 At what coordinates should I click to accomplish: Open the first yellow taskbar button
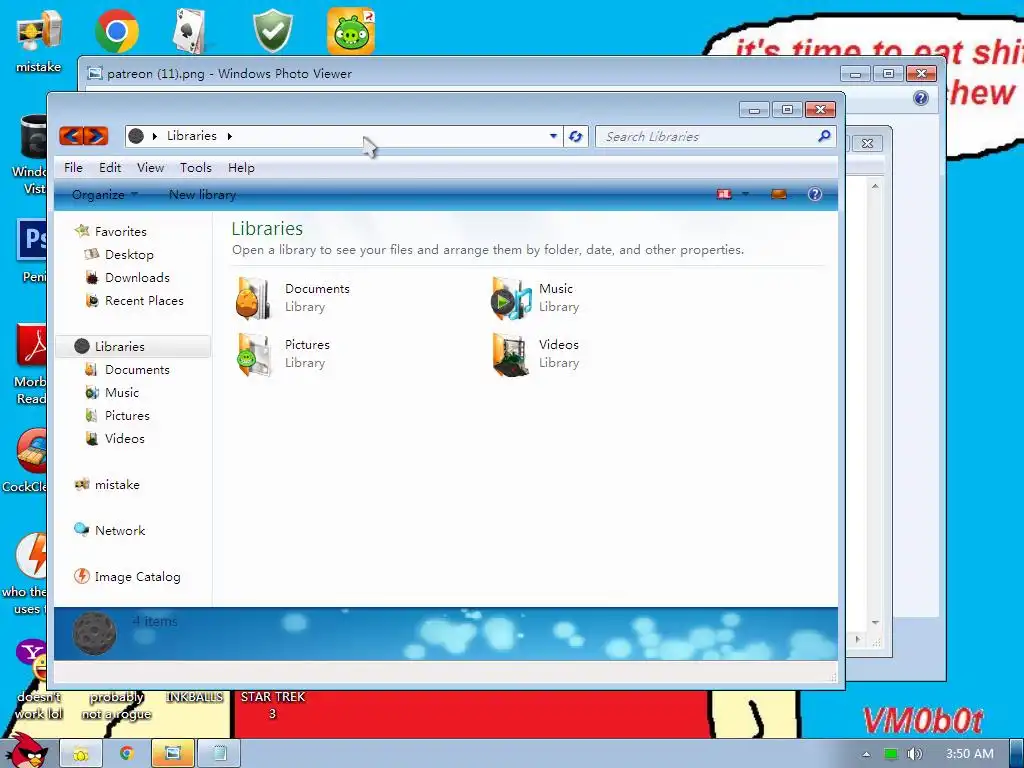[81, 754]
